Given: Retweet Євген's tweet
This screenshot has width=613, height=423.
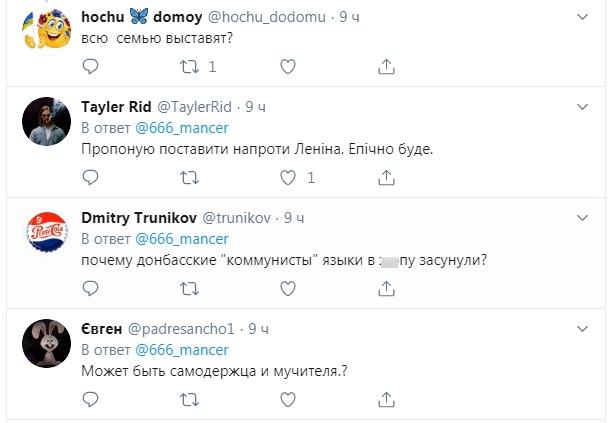Looking at the screenshot, I should (187, 400).
